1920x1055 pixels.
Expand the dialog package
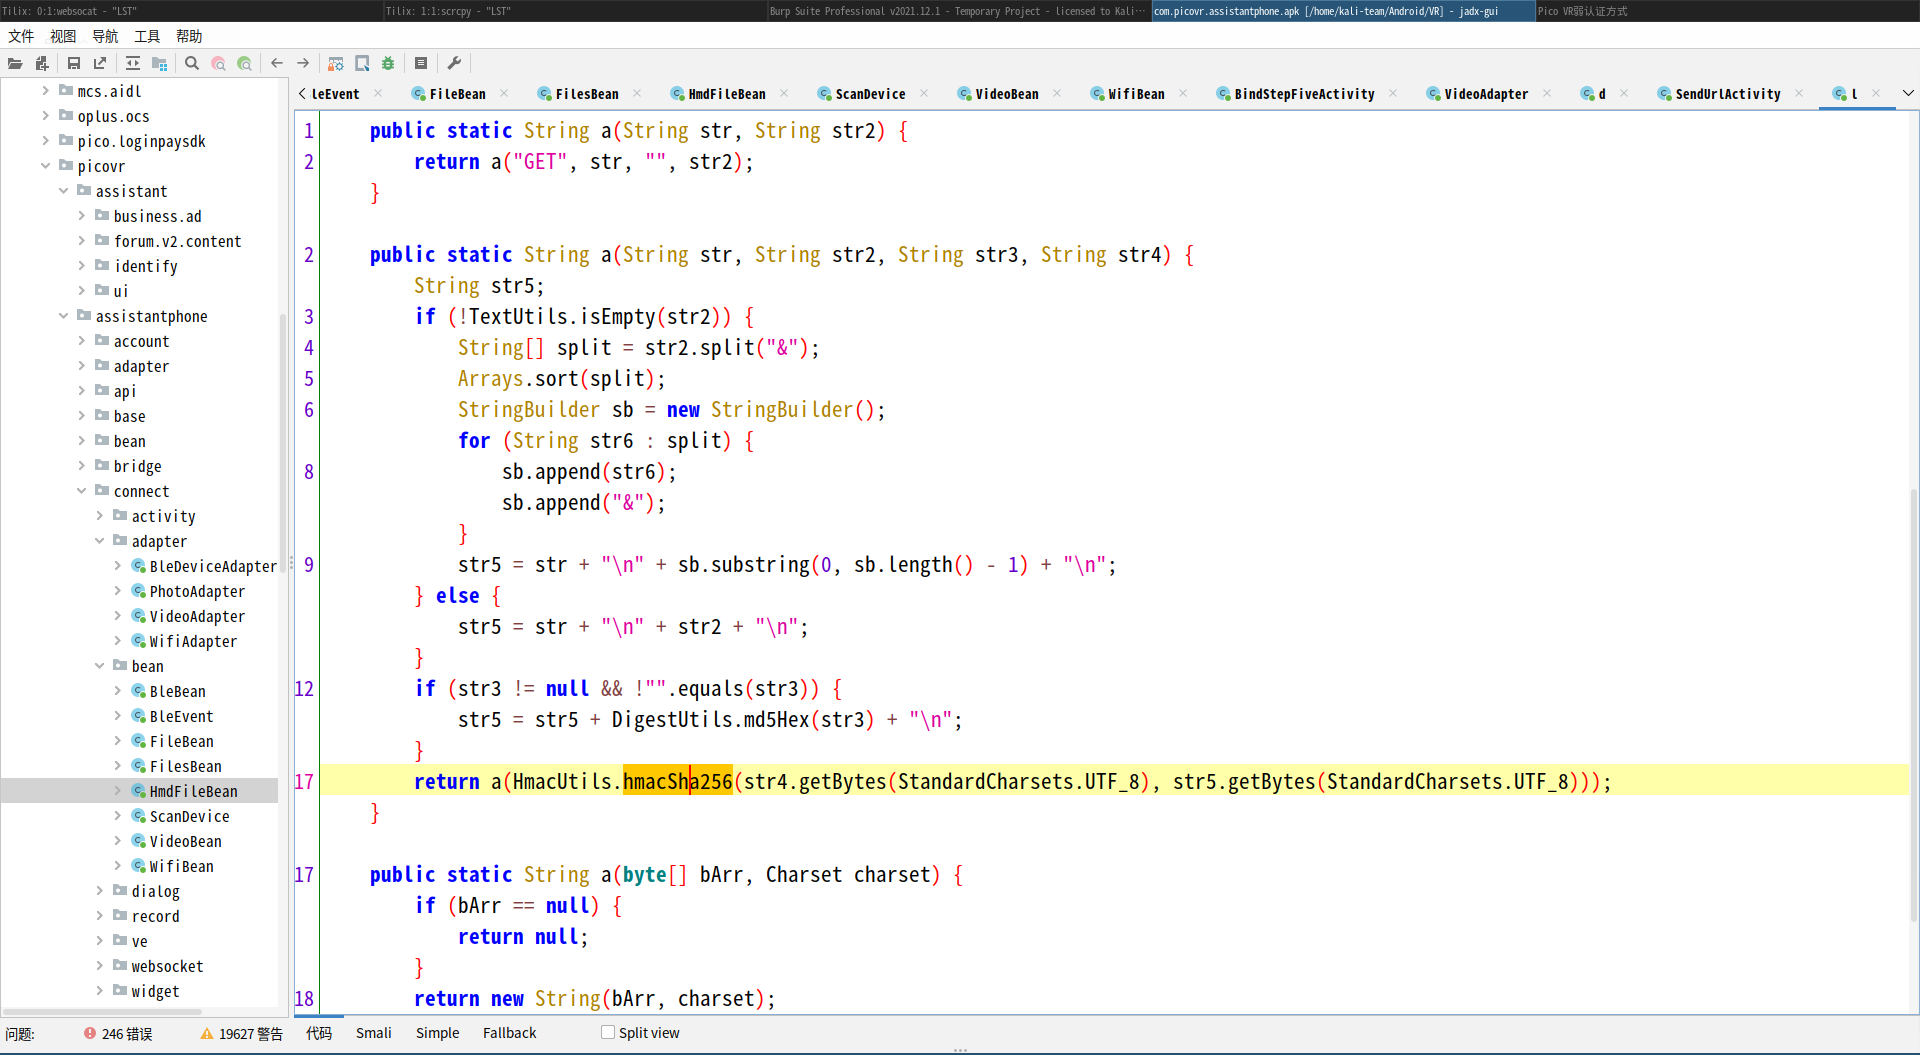(100, 890)
